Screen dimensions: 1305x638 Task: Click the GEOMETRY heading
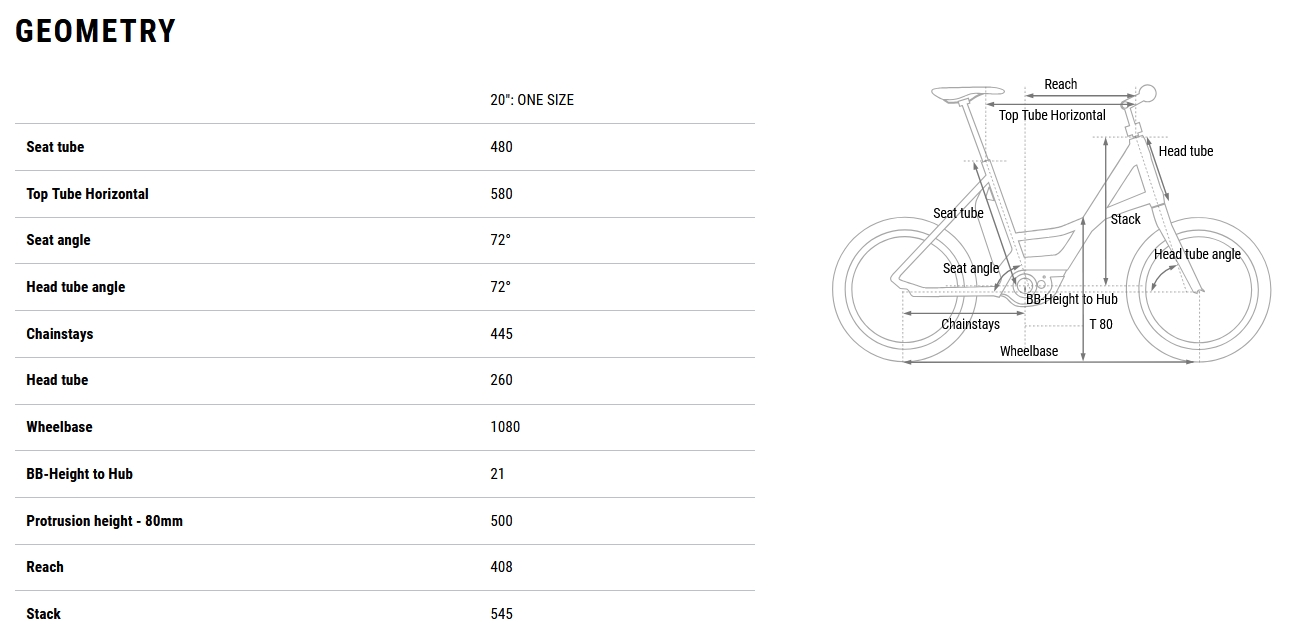(96, 32)
